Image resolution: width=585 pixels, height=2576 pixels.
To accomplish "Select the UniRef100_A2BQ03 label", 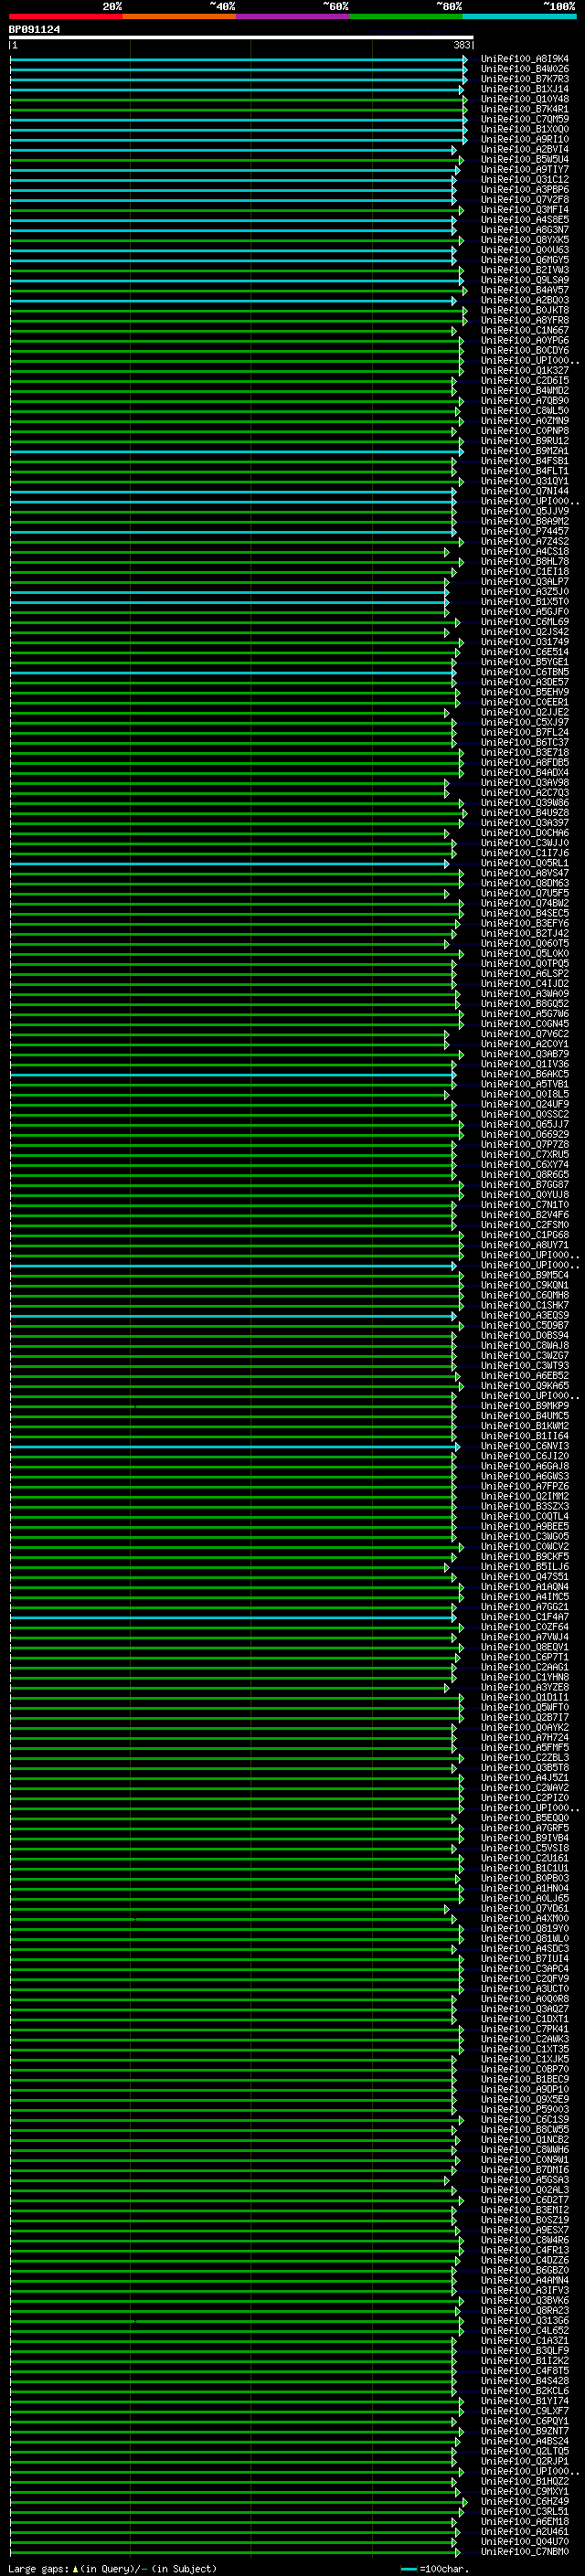I will pyautogui.click(x=525, y=300).
